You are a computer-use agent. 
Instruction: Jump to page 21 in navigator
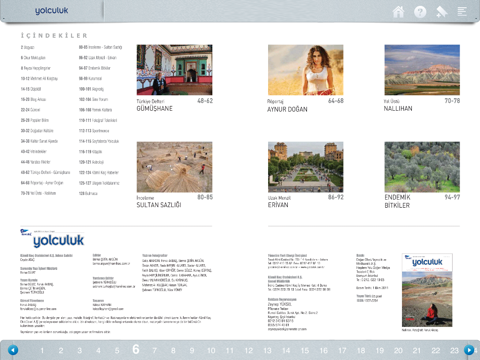tap(417, 351)
